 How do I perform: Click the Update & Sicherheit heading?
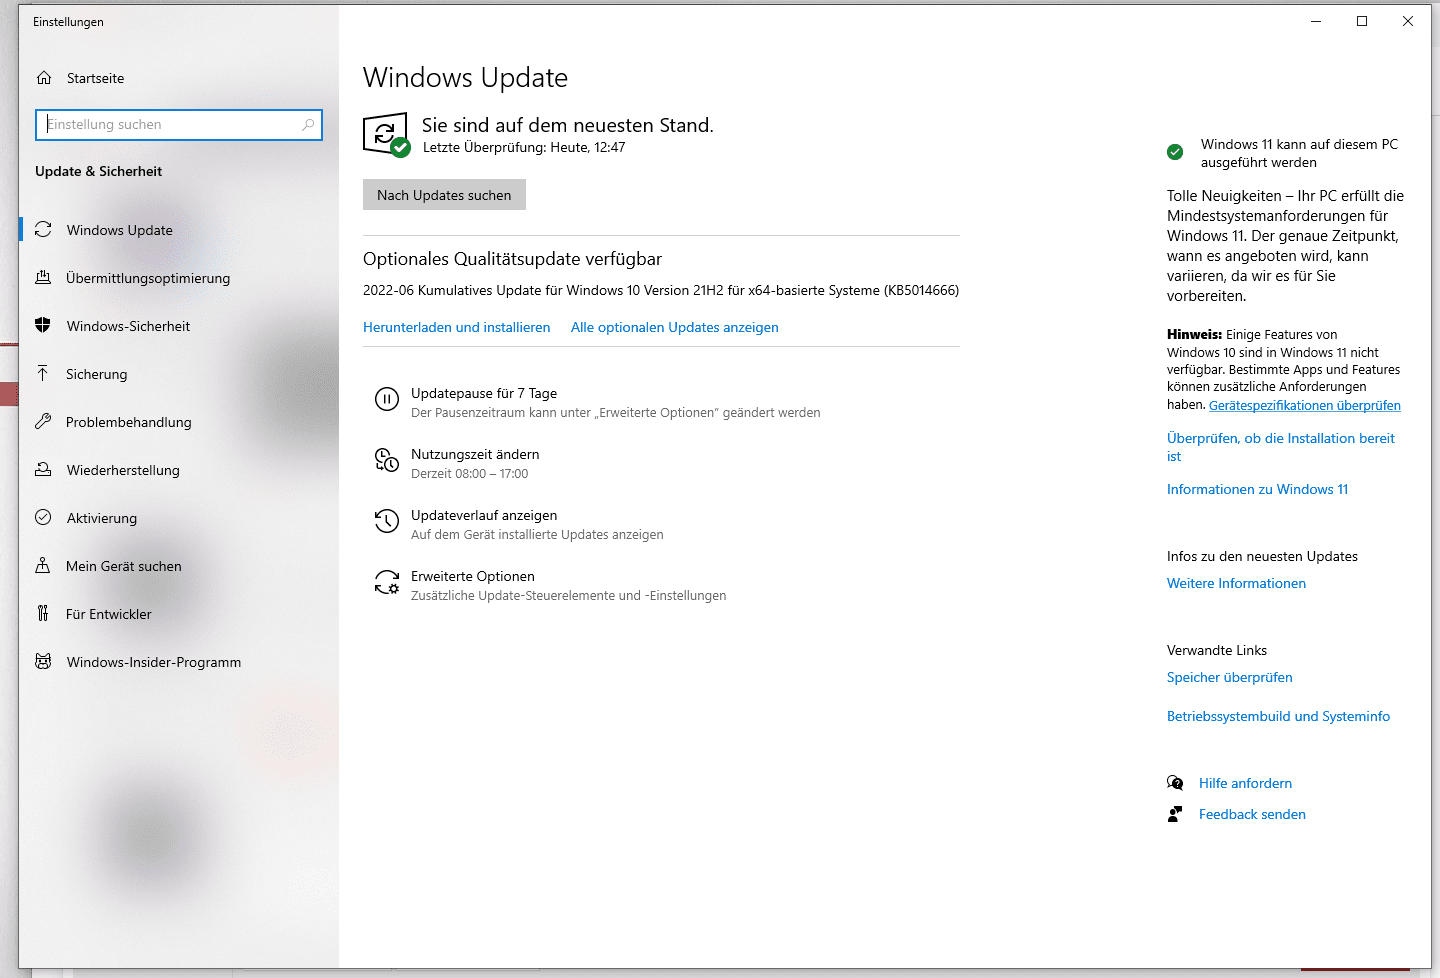(98, 171)
